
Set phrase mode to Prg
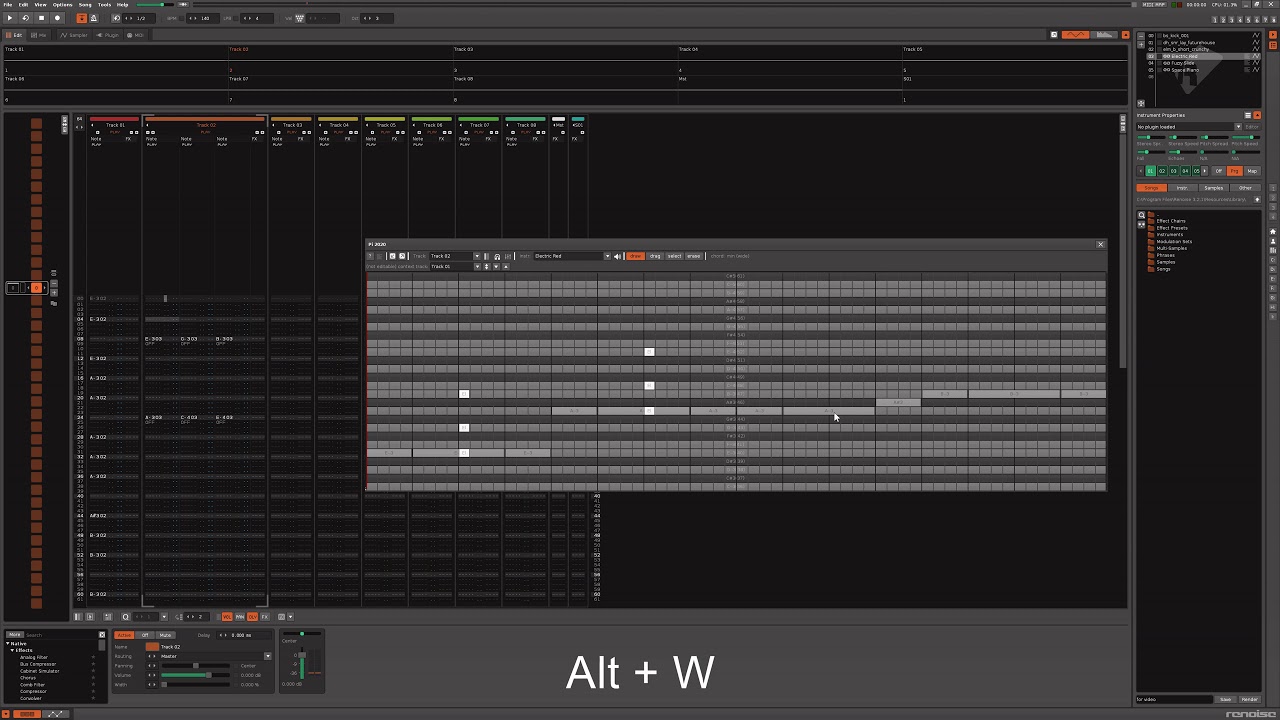1235,171
